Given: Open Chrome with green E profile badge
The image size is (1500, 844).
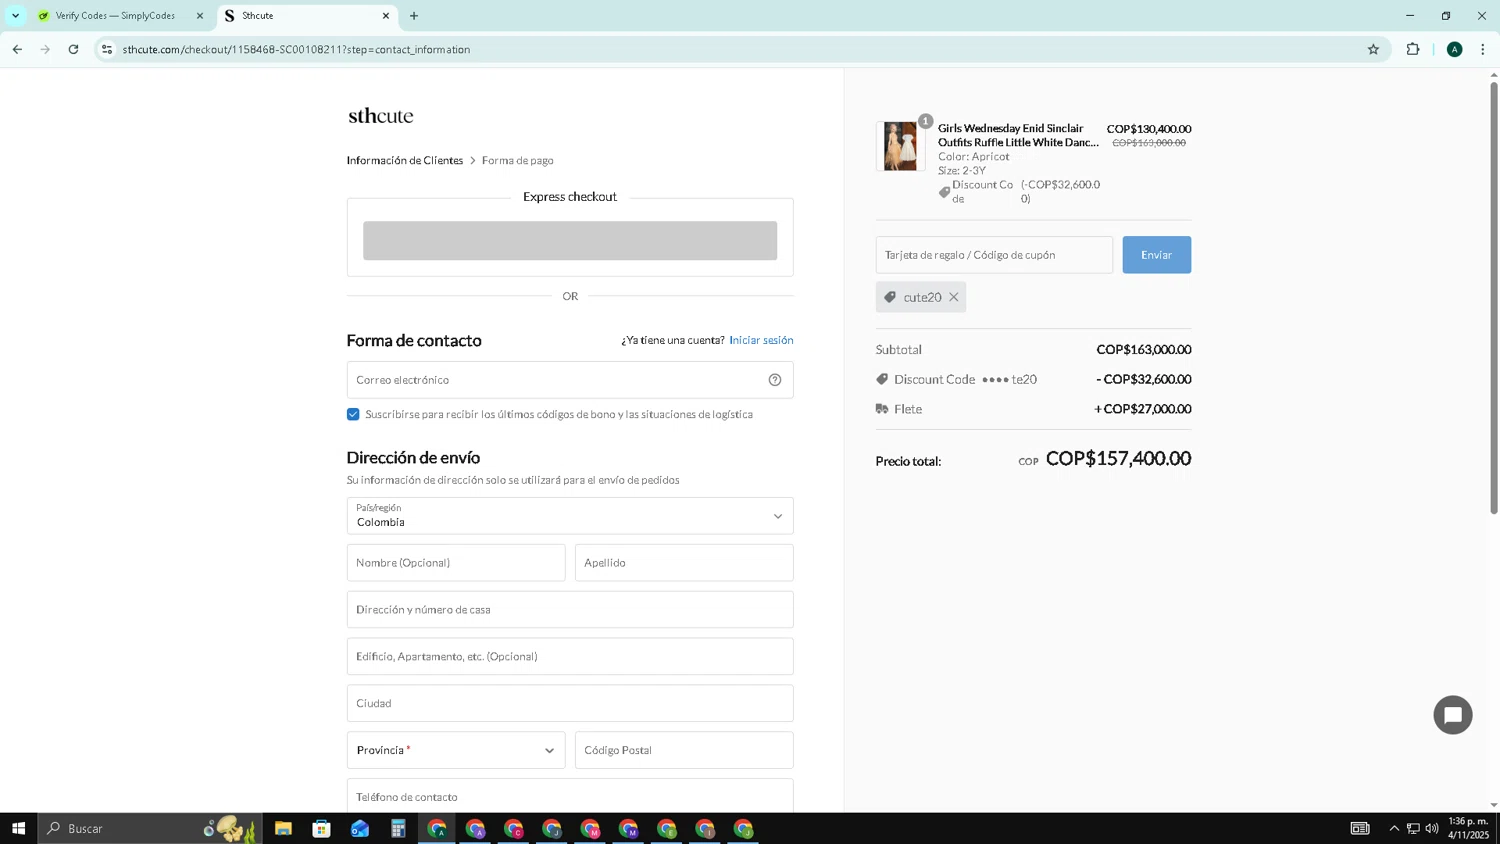Looking at the screenshot, I should 667,828.
